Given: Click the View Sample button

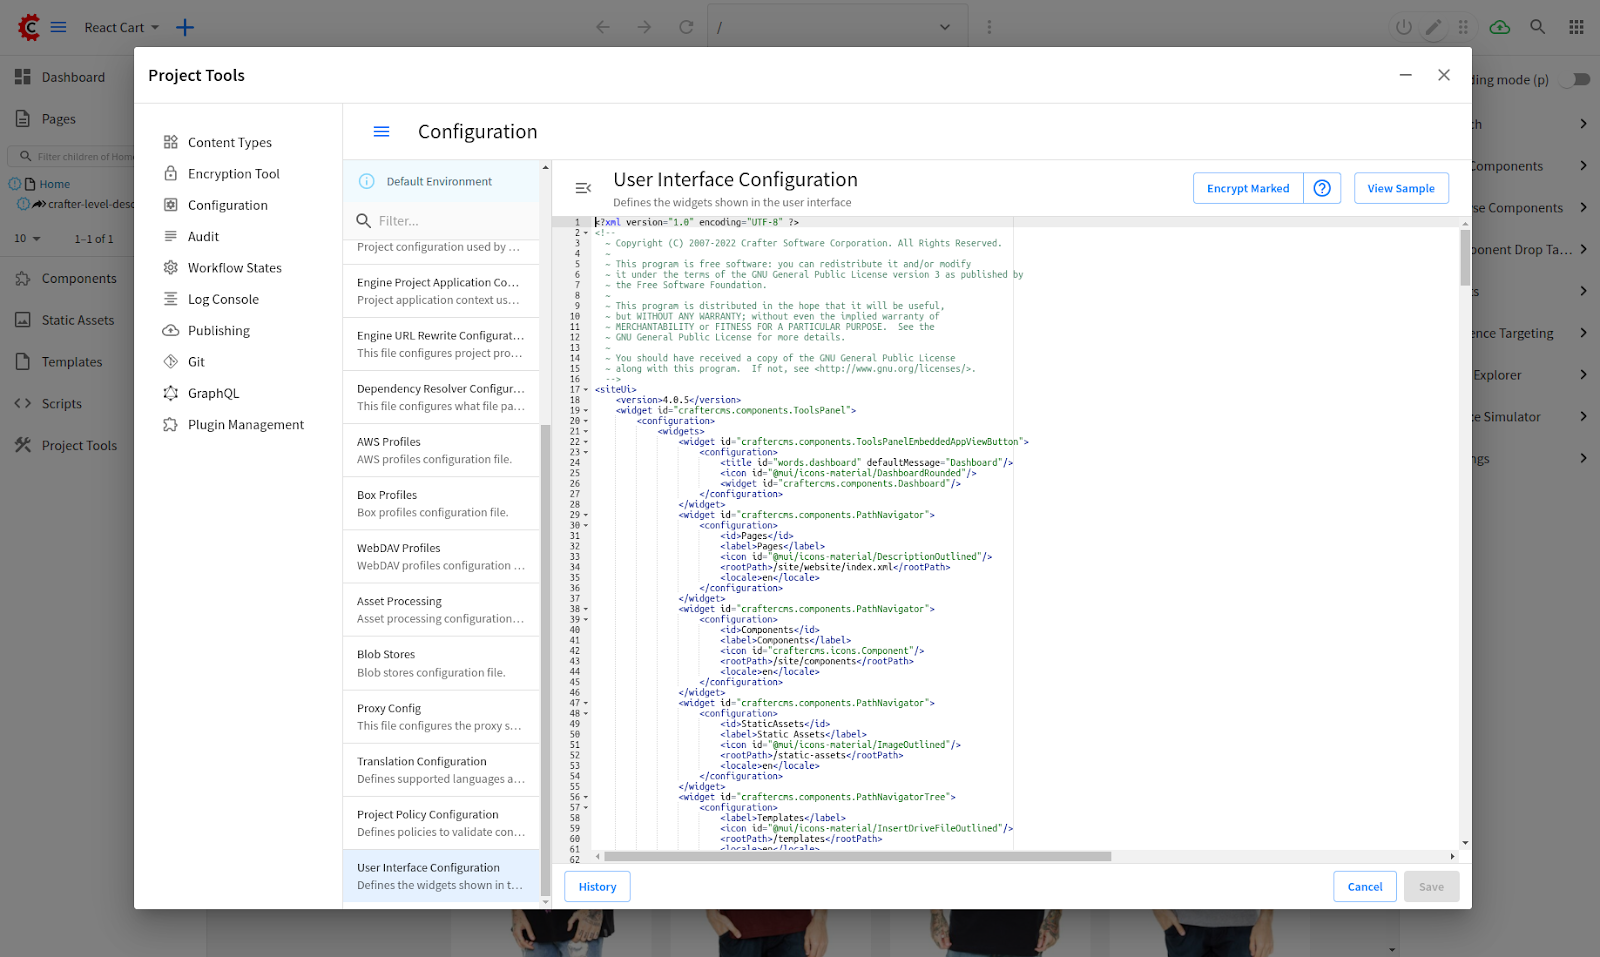Looking at the screenshot, I should point(1400,188).
